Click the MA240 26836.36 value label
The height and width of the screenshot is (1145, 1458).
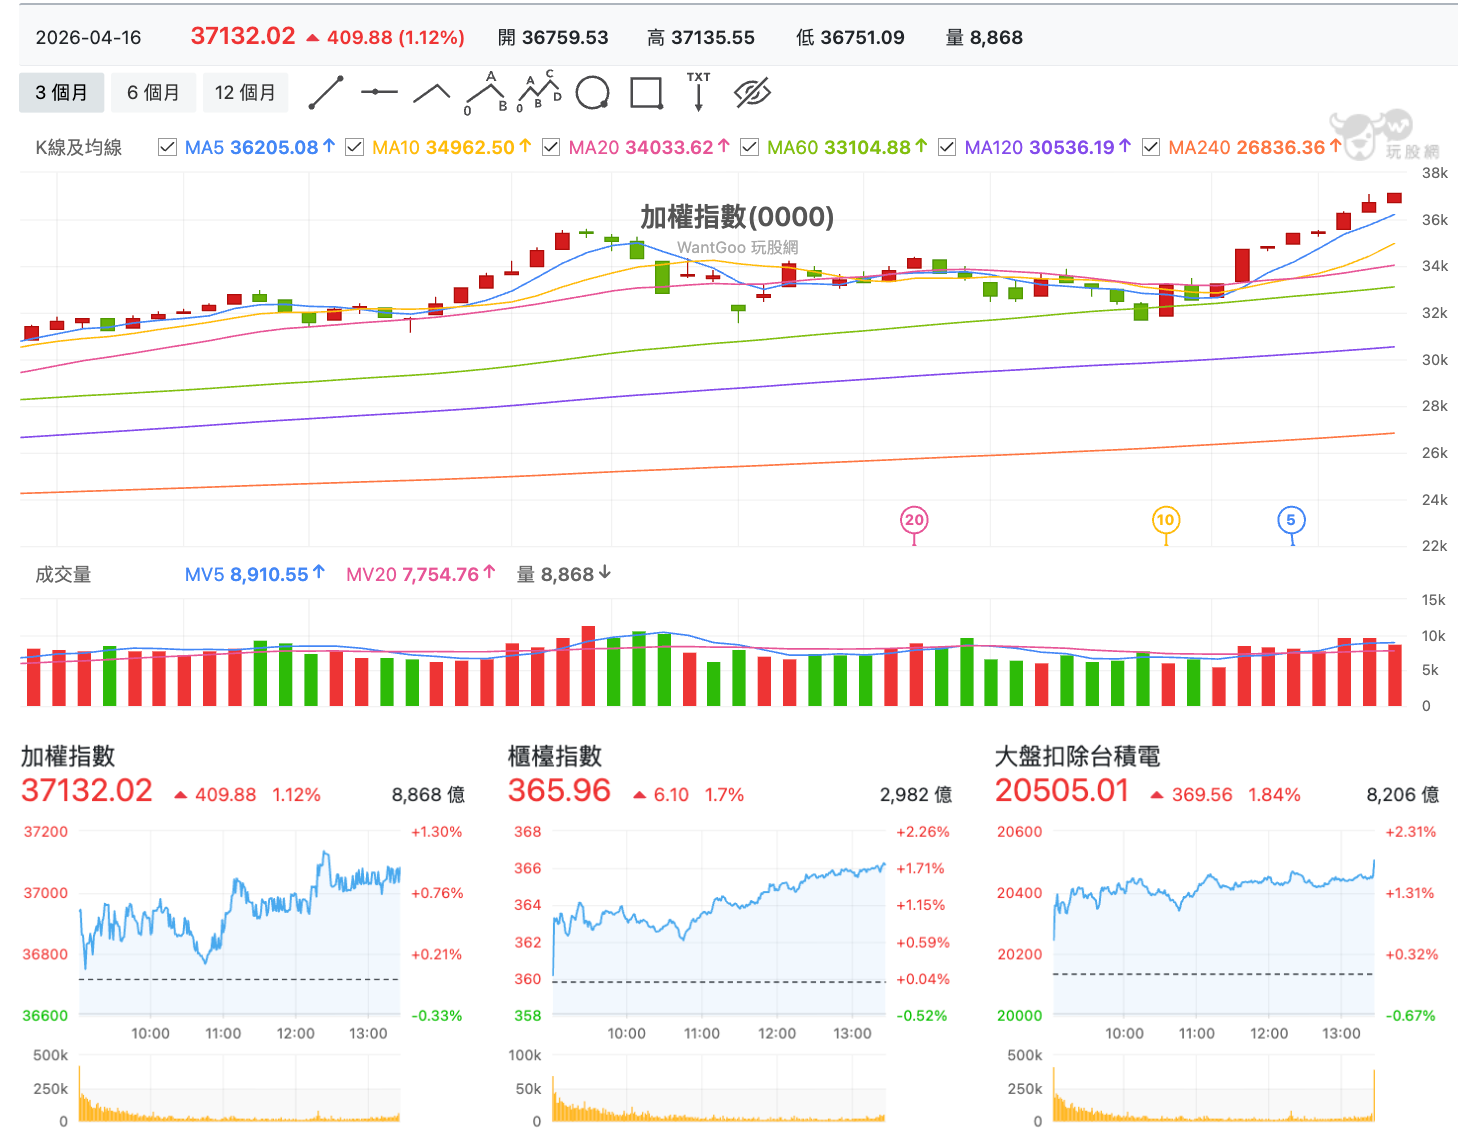[x=1255, y=148]
